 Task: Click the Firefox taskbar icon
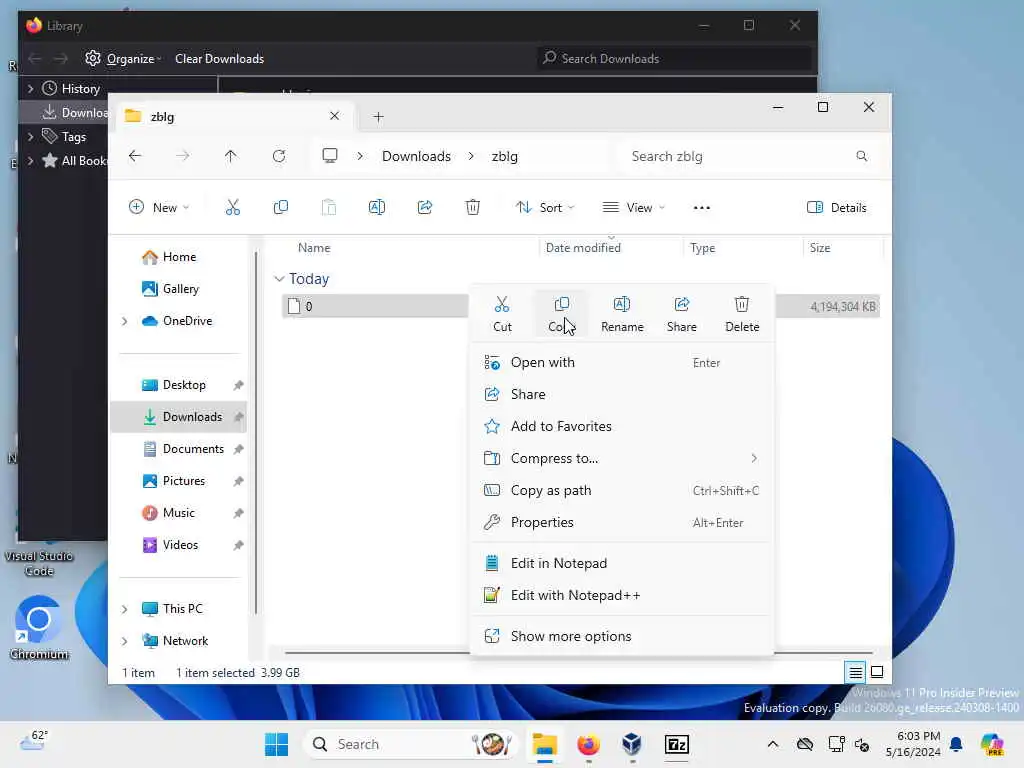click(x=588, y=744)
